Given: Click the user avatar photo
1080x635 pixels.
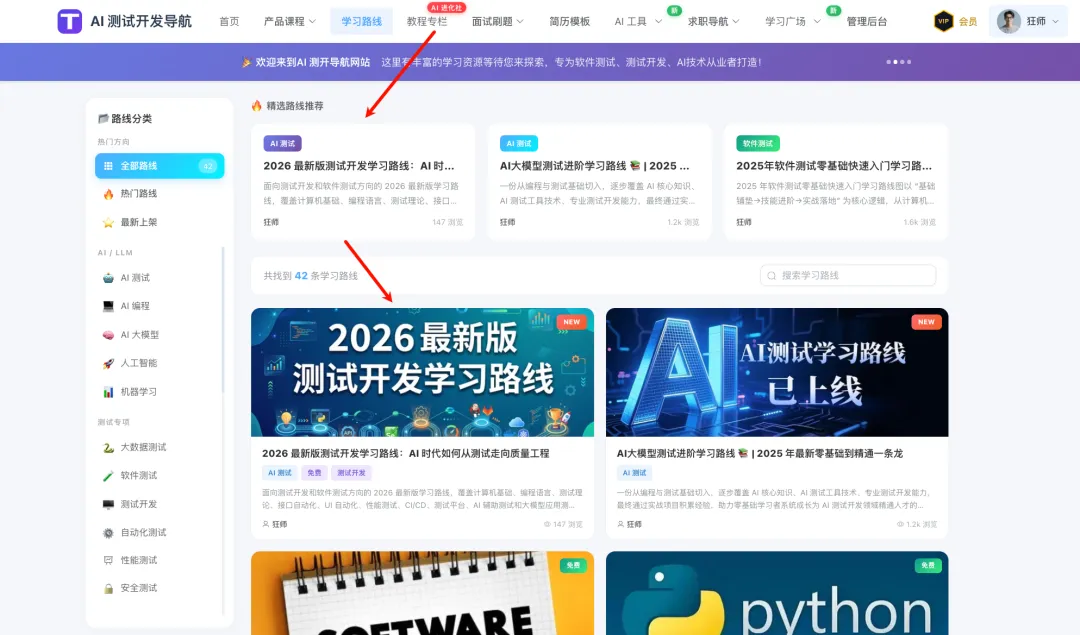Looking at the screenshot, I should 1008,21.
